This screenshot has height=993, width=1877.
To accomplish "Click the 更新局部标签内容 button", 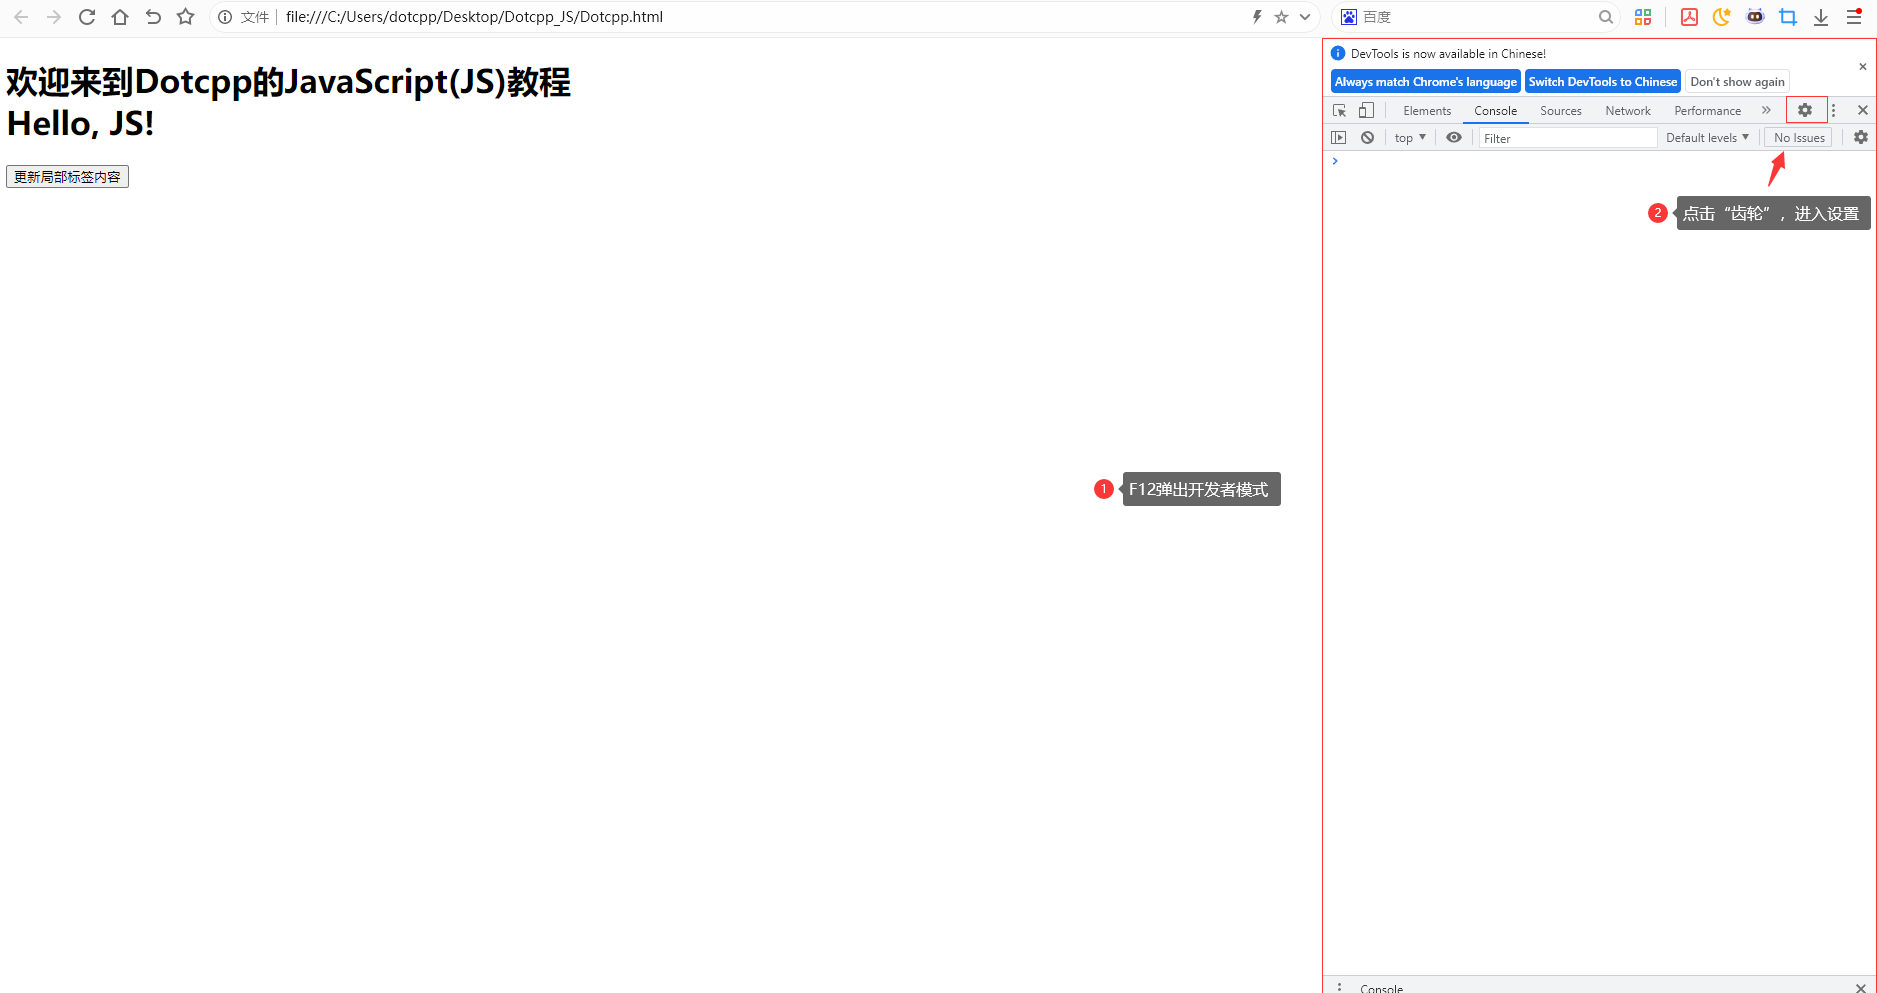I will tap(67, 177).
